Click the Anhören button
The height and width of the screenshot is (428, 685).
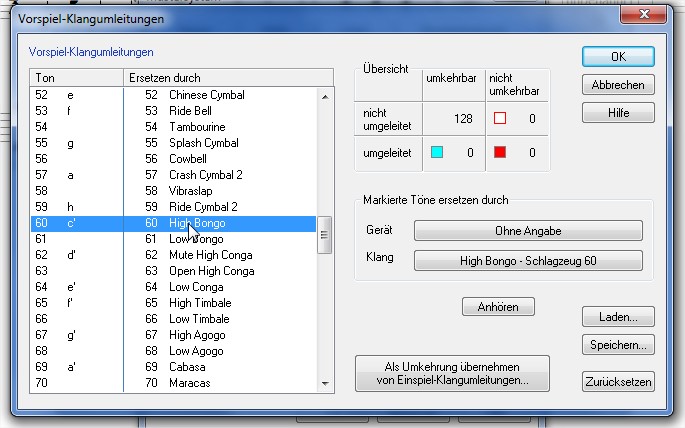pyautogui.click(x=498, y=306)
